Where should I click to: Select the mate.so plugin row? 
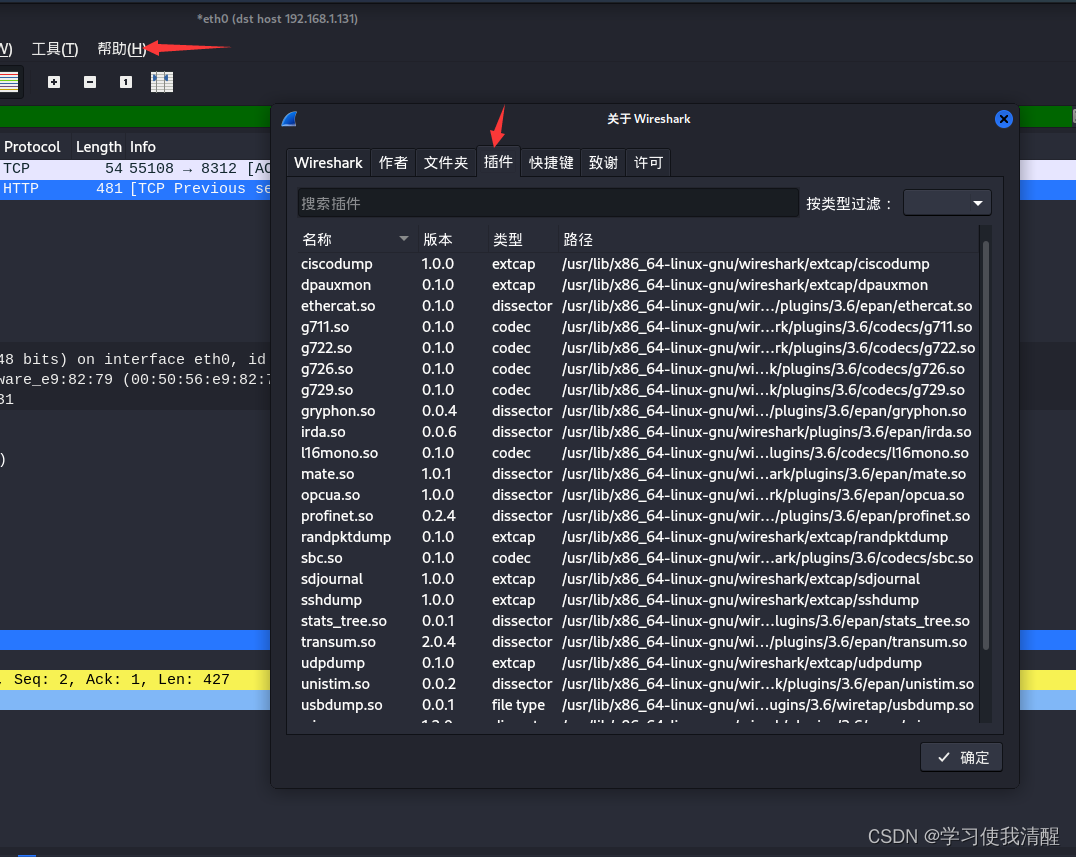638,474
